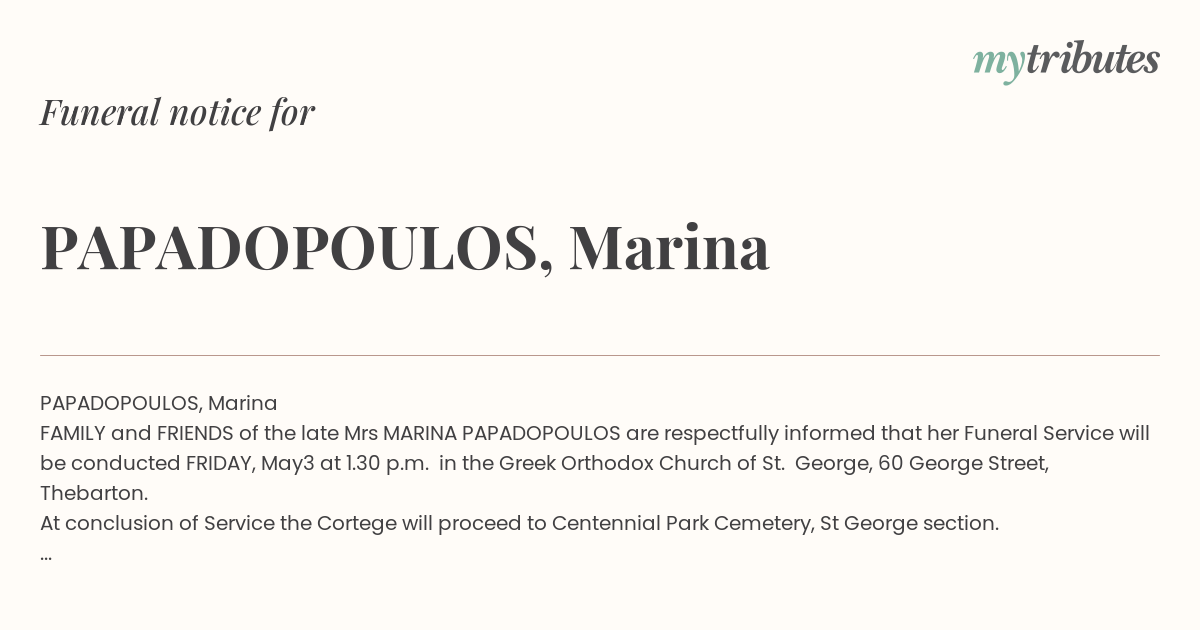Click the trailing ellipsis below notice
Image resolution: width=1200 pixels, height=630 pixels.
click(46, 554)
